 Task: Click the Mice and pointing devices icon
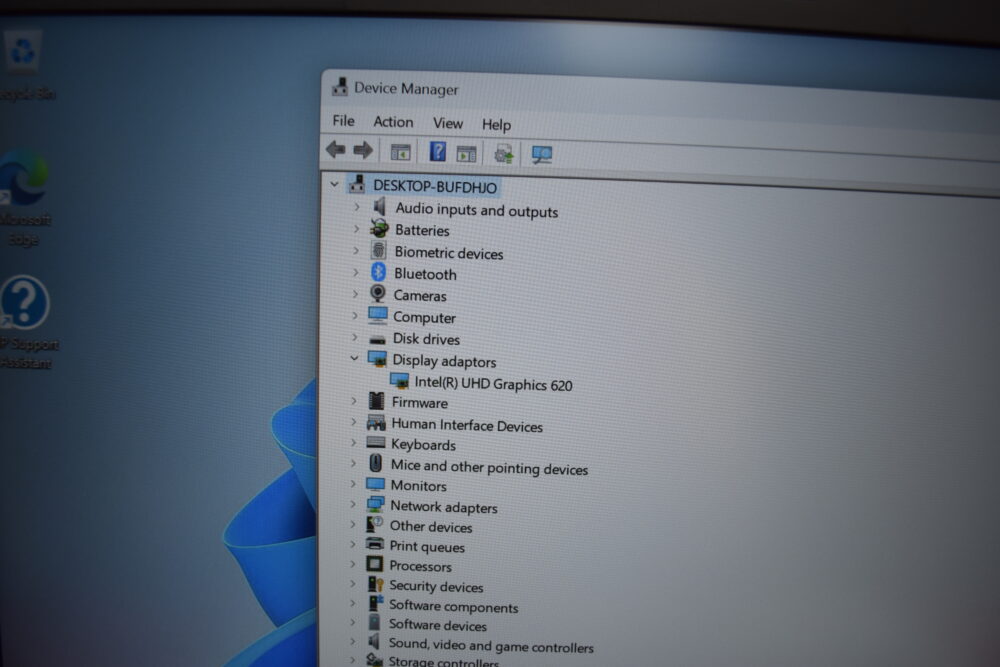coord(376,463)
